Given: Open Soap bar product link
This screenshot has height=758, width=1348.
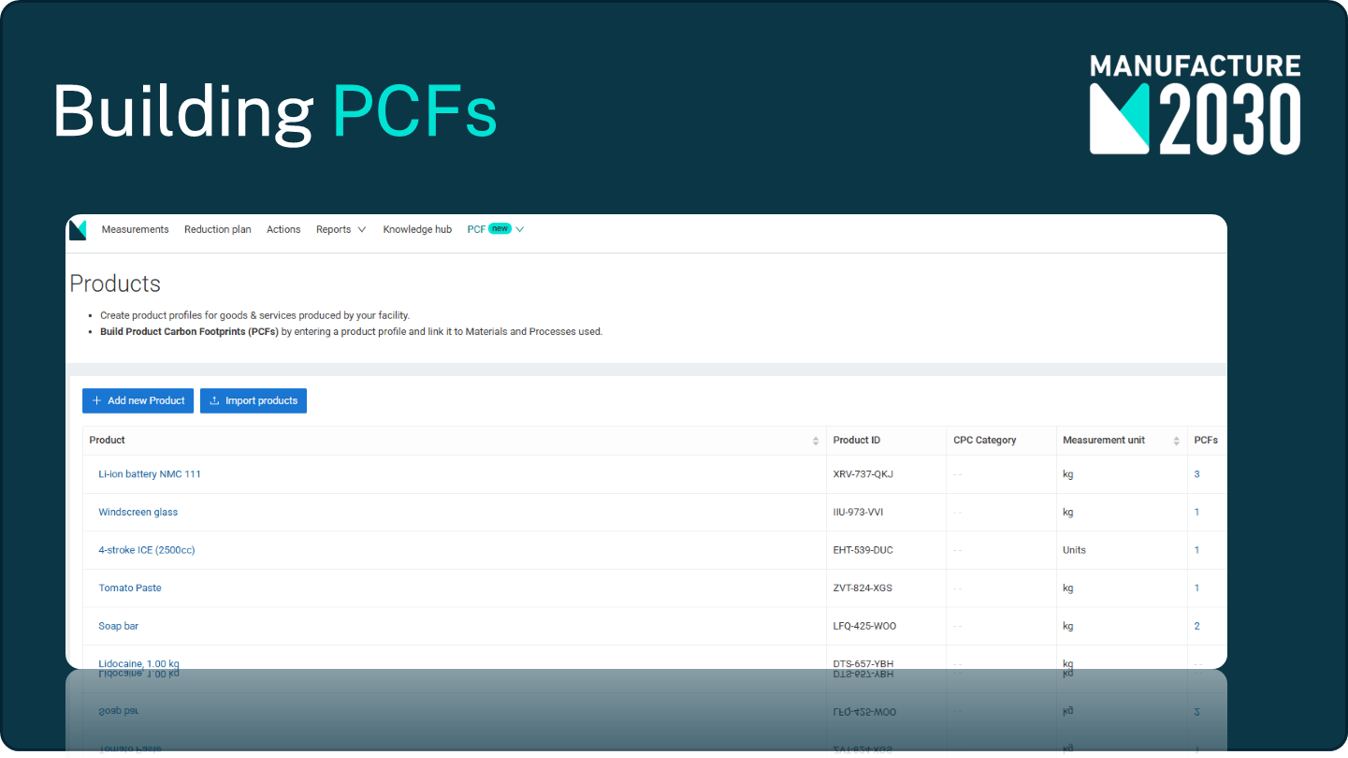Looking at the screenshot, I should point(118,626).
